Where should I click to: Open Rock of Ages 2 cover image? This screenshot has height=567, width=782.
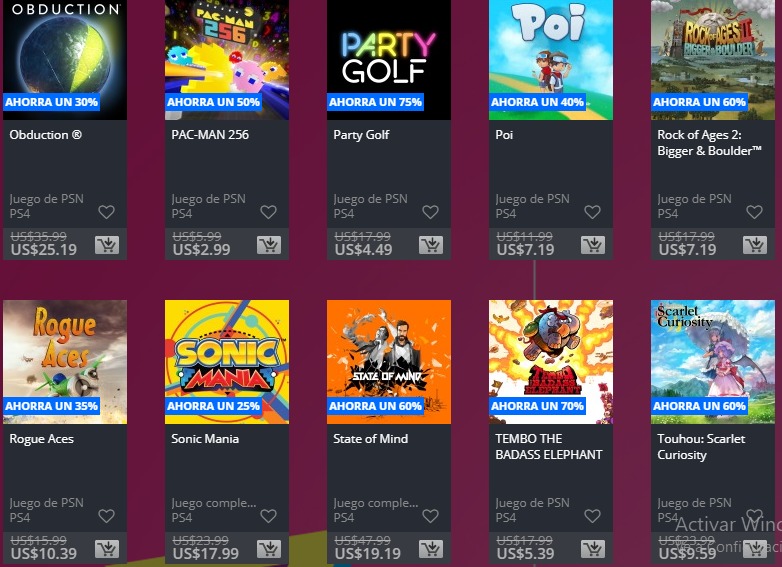tap(713, 60)
